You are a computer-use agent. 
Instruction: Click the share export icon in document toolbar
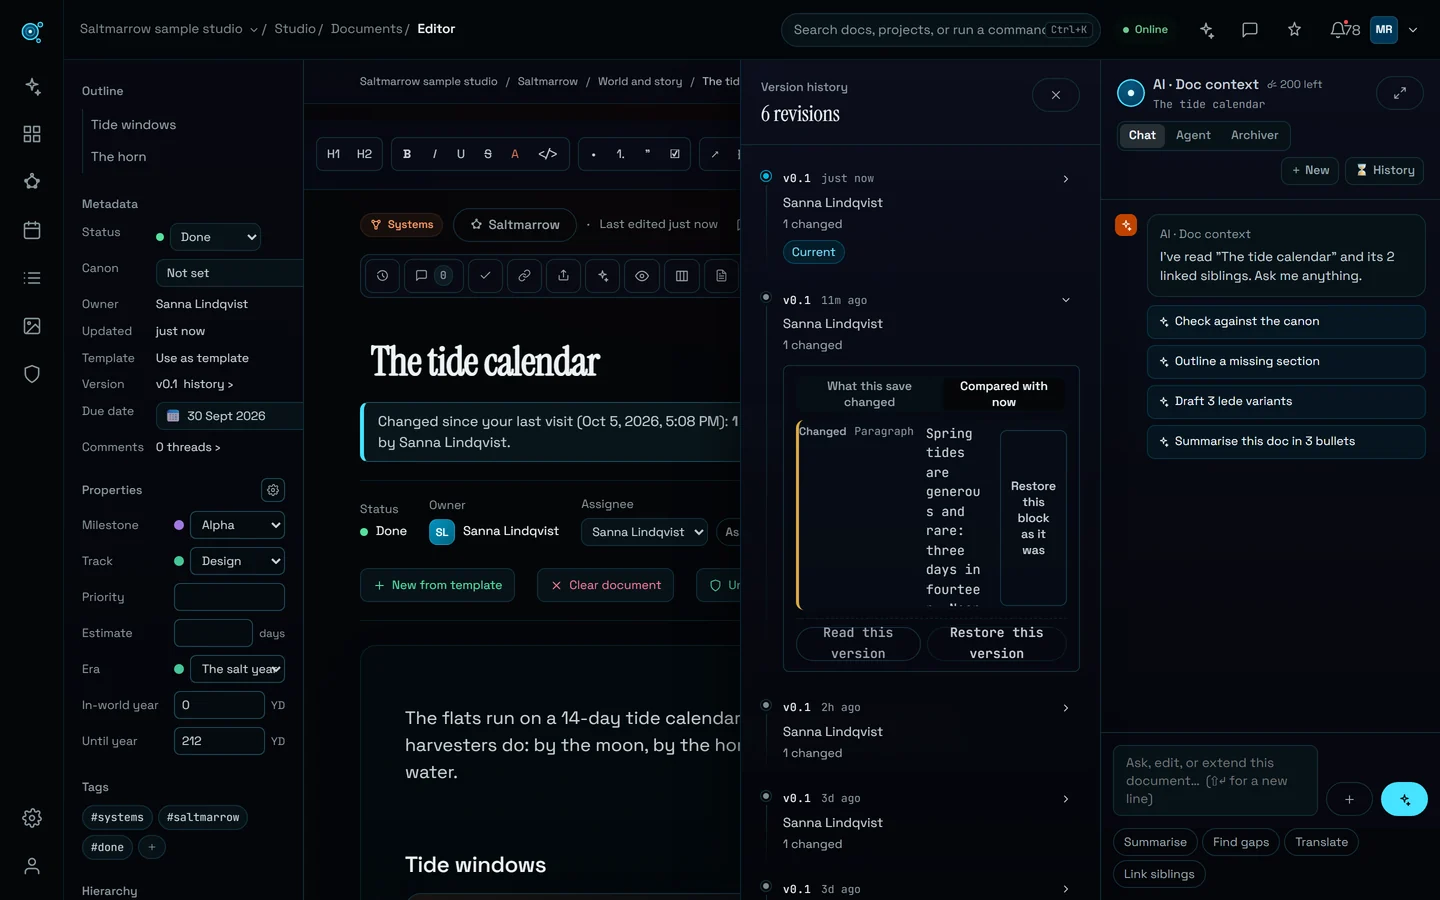(564, 276)
